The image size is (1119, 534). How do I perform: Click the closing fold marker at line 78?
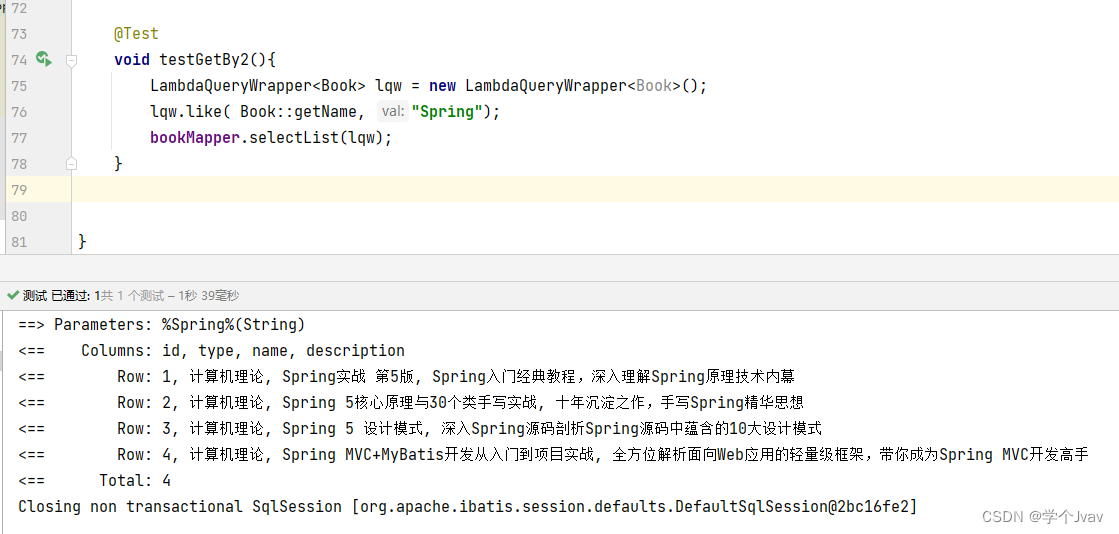click(71, 163)
